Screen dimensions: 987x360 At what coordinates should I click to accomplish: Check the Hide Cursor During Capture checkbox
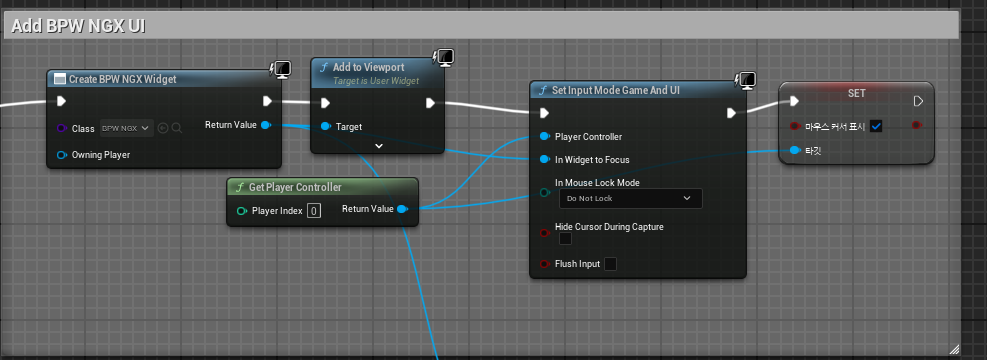point(565,239)
